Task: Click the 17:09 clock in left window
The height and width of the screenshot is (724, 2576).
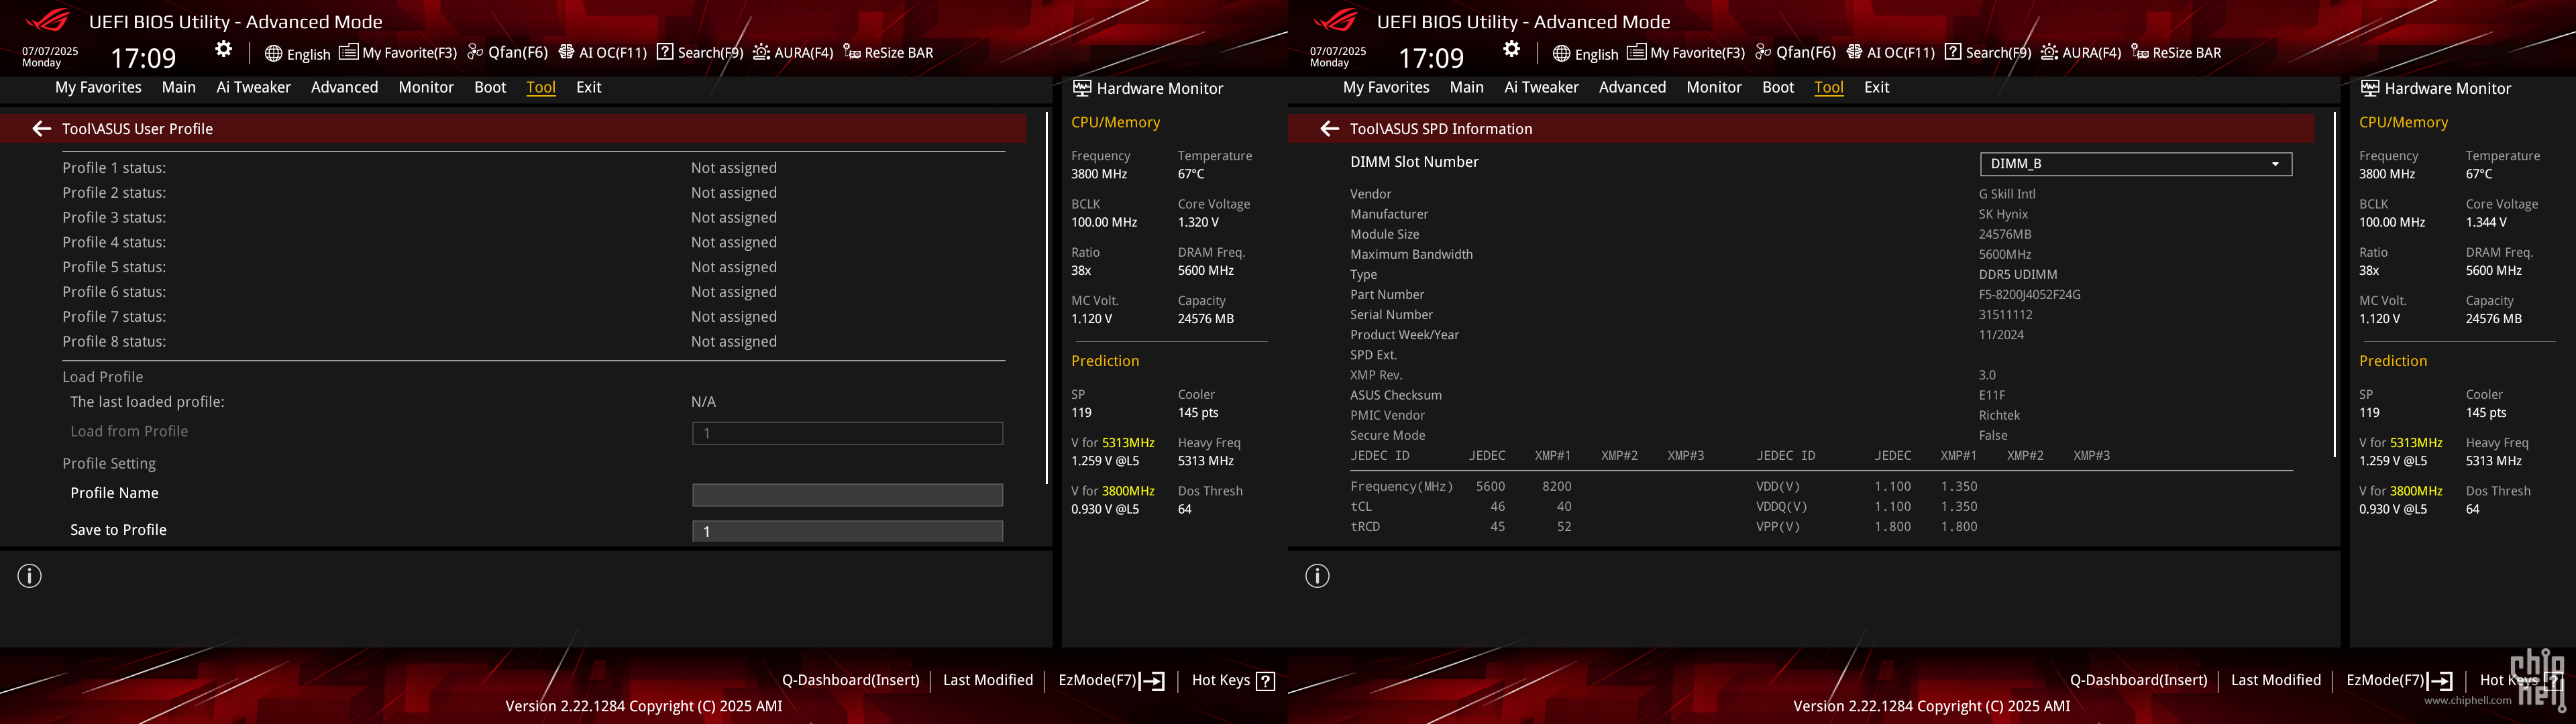Action: click(x=143, y=58)
